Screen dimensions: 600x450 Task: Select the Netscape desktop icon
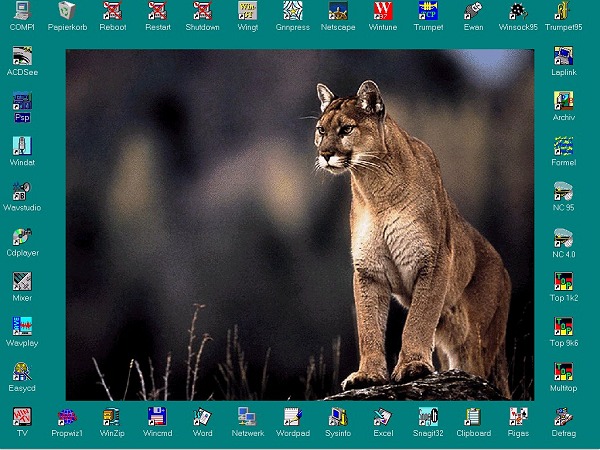[338, 11]
